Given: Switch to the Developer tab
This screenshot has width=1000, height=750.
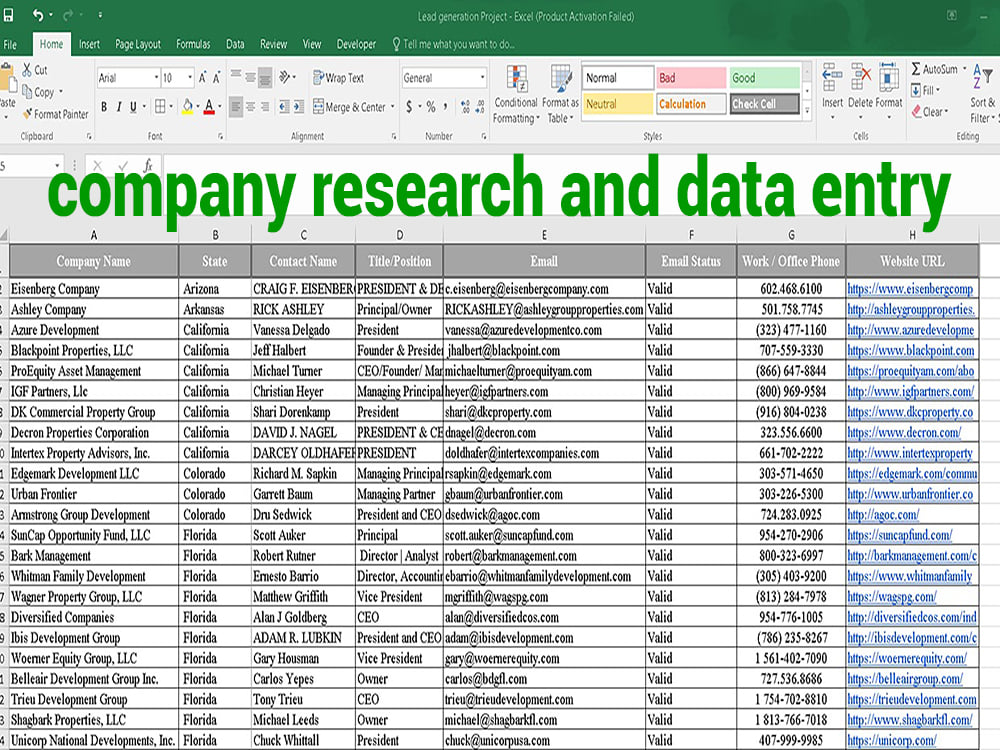Looking at the screenshot, I should click(x=357, y=44).
